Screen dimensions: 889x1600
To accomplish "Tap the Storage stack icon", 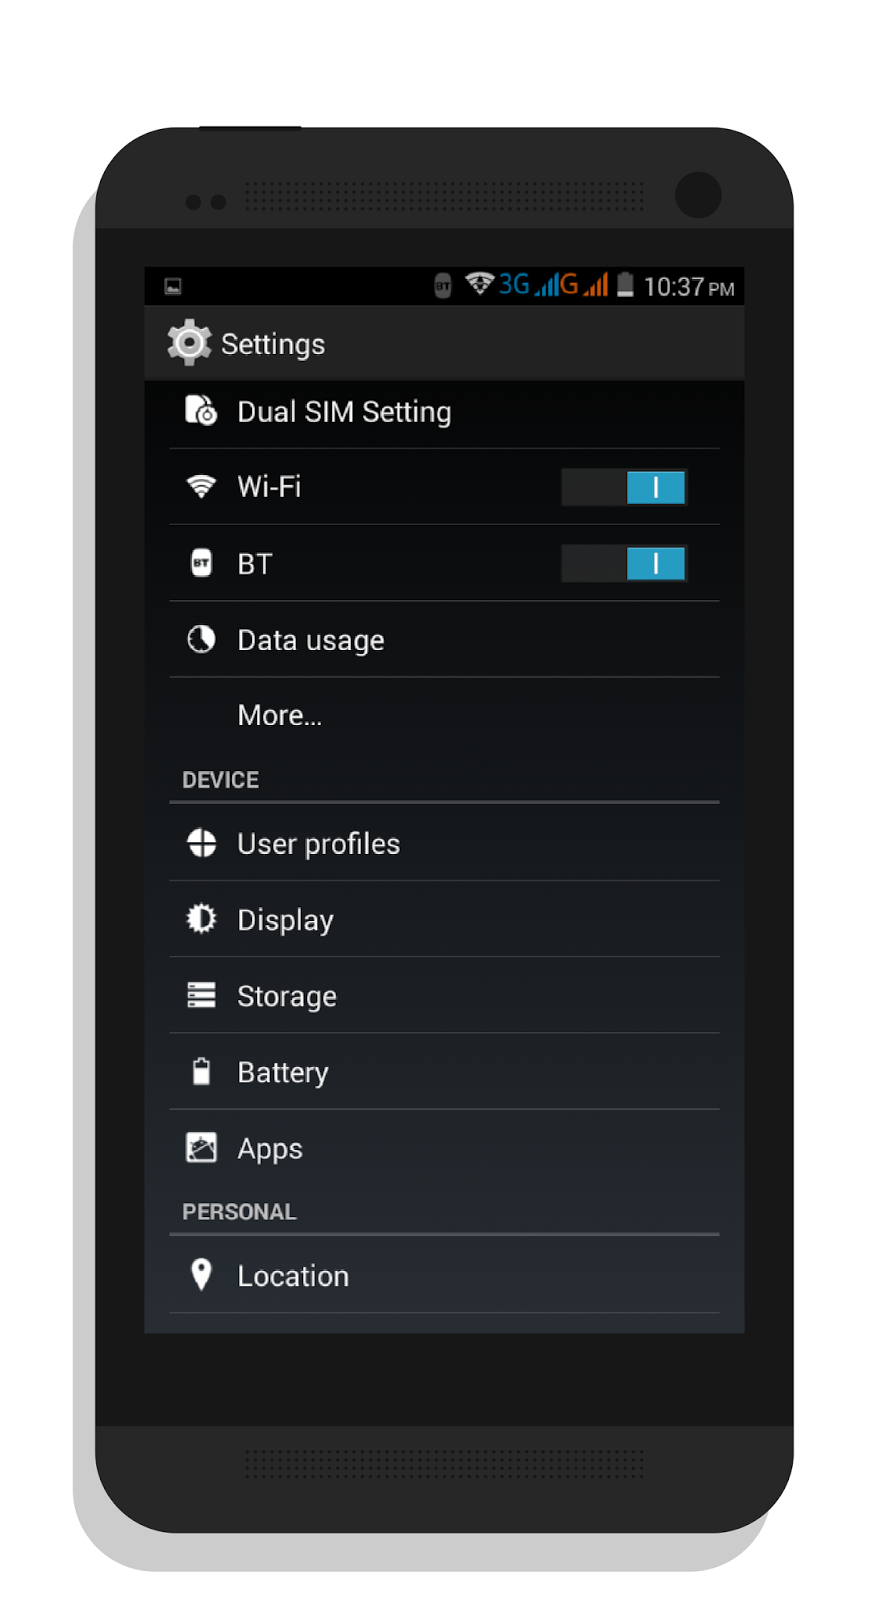I will point(201,995).
